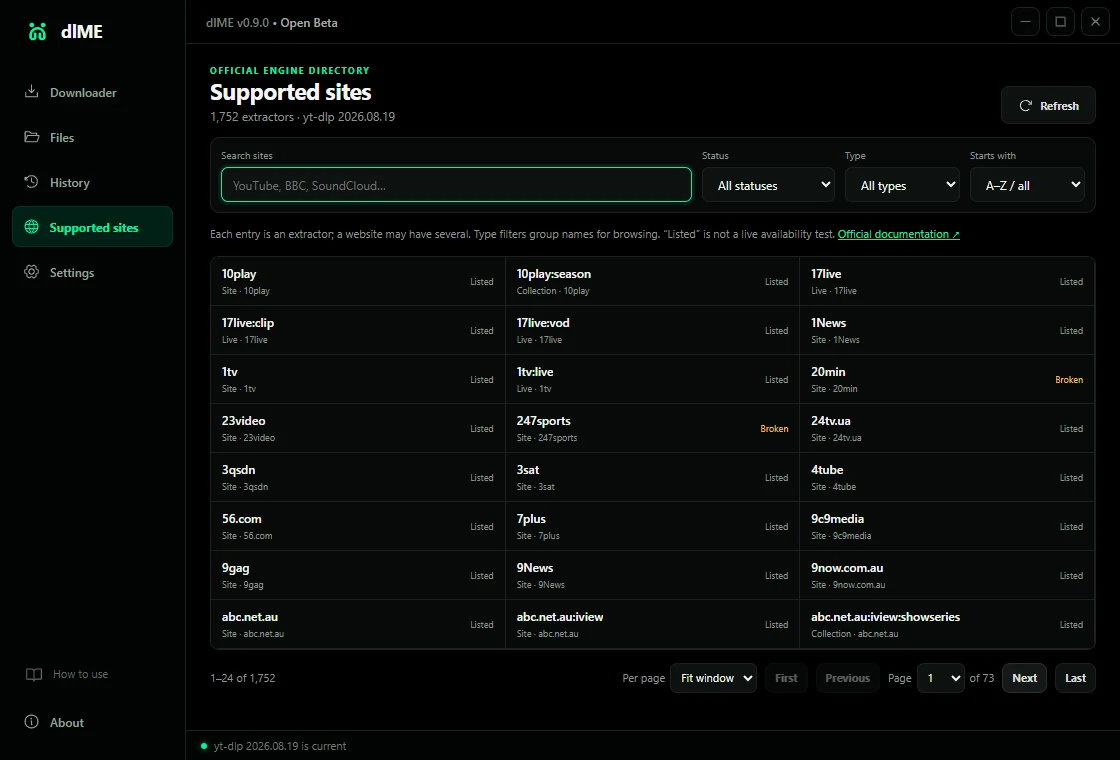Click the Settings gear icon

coord(31,272)
